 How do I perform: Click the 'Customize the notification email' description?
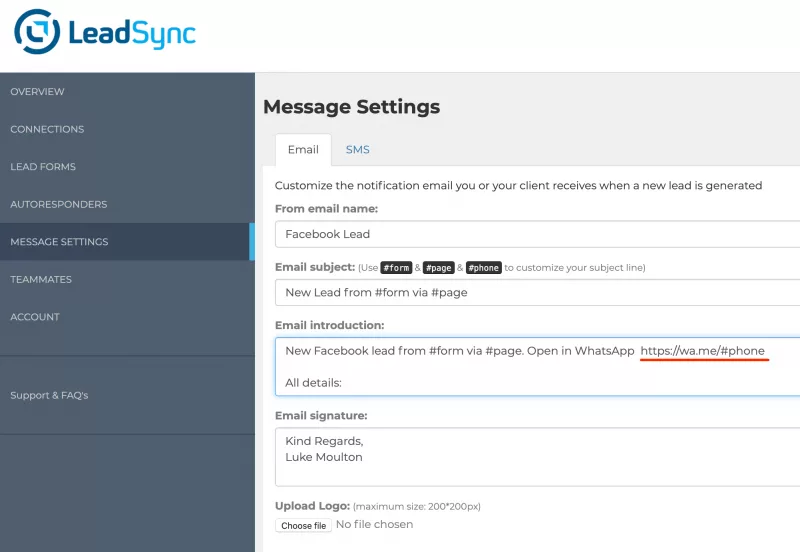[518, 186]
